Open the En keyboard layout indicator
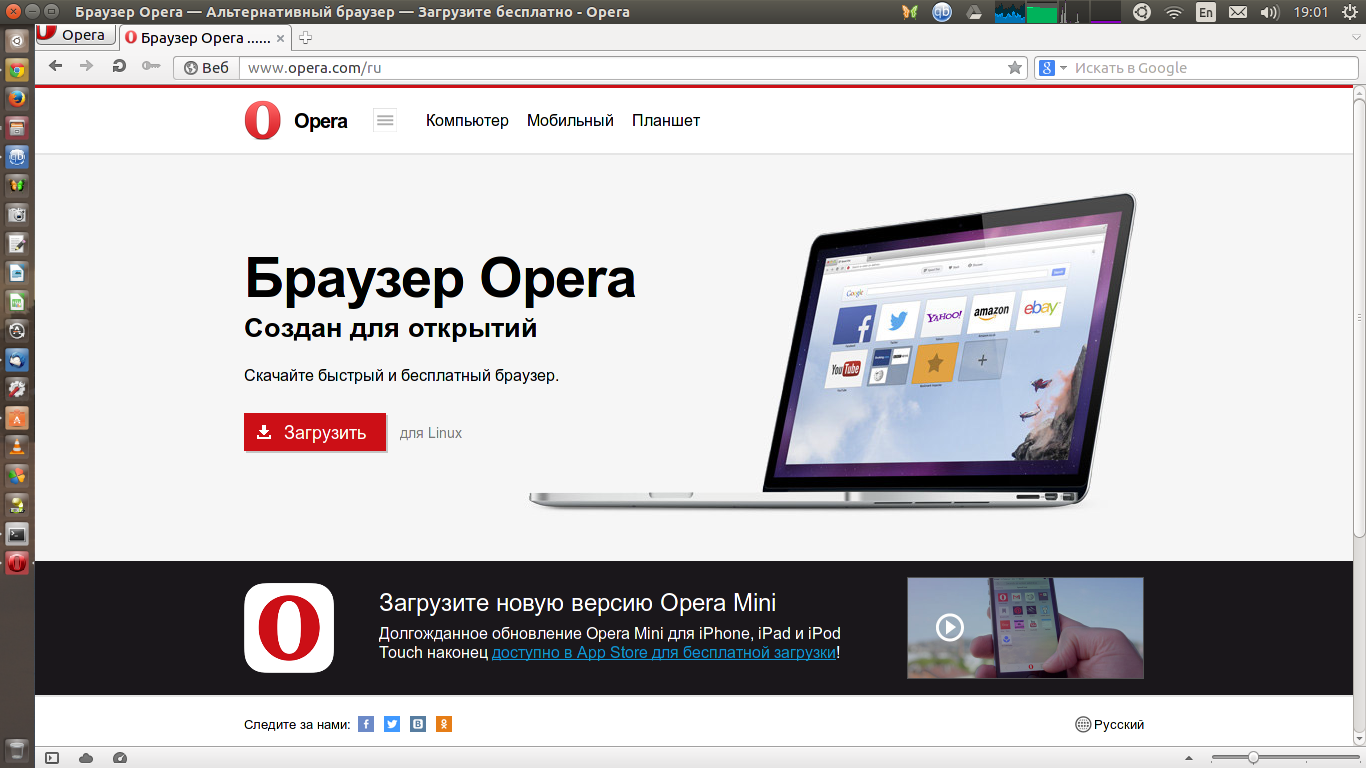This screenshot has width=1366, height=768. (x=1206, y=12)
